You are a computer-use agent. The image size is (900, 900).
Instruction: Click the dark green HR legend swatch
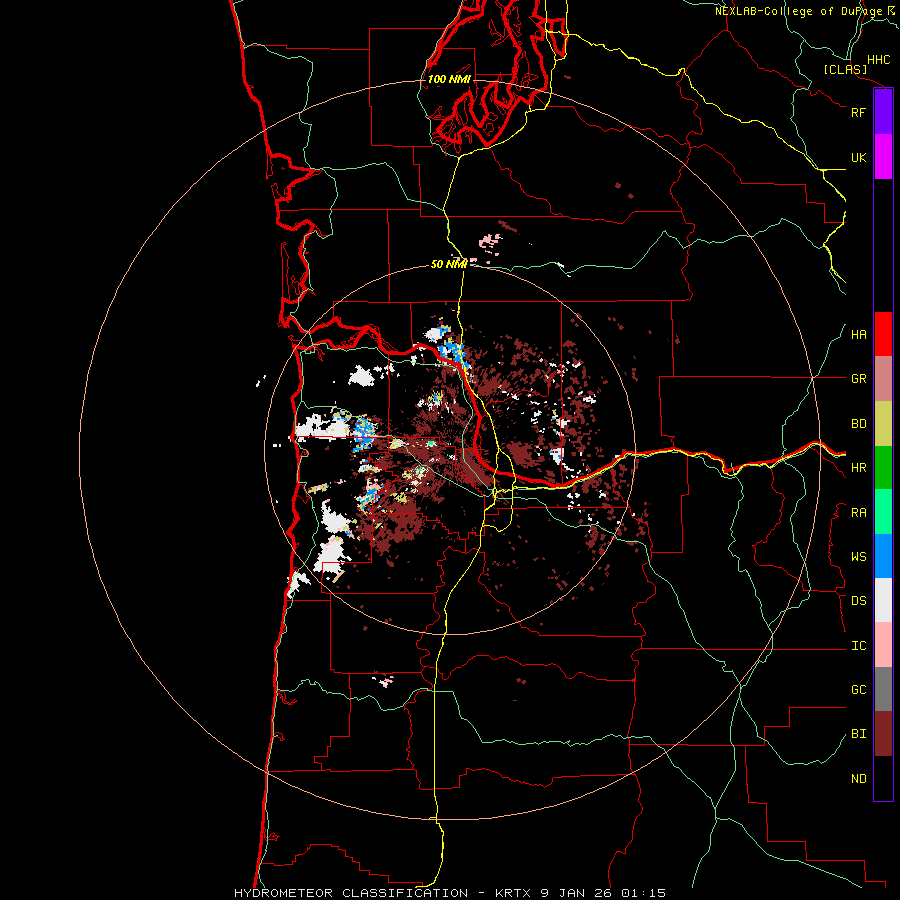(x=883, y=468)
